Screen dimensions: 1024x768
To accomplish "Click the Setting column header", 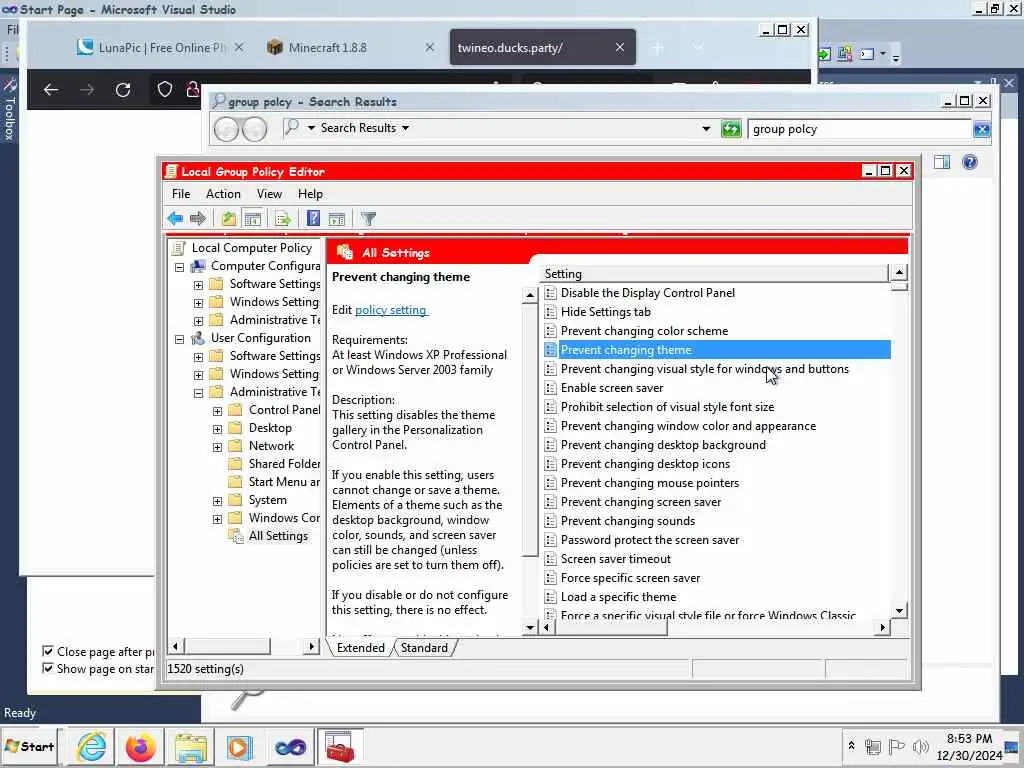I will coord(715,274).
